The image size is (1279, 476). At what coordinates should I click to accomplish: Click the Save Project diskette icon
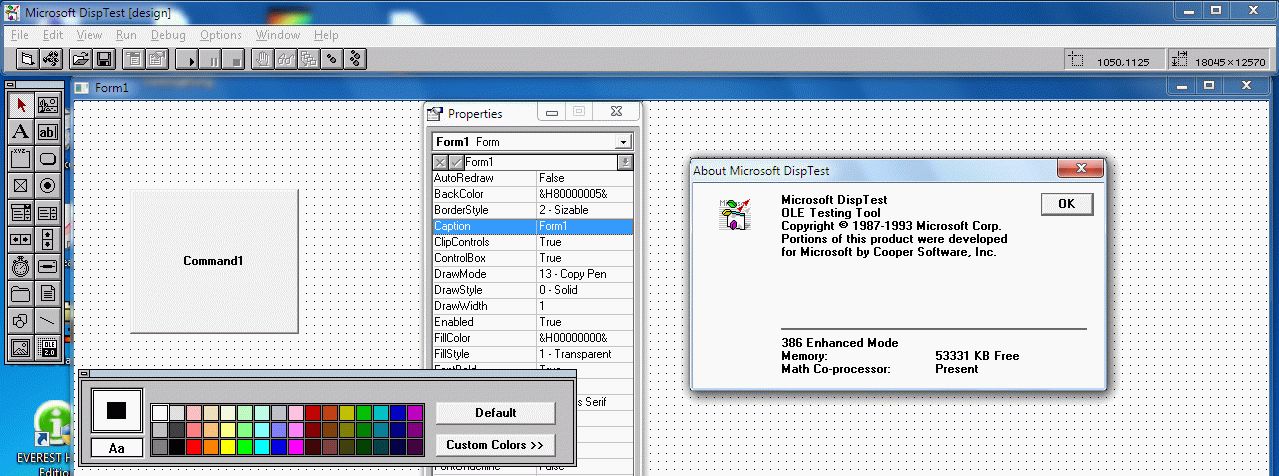tap(104, 59)
